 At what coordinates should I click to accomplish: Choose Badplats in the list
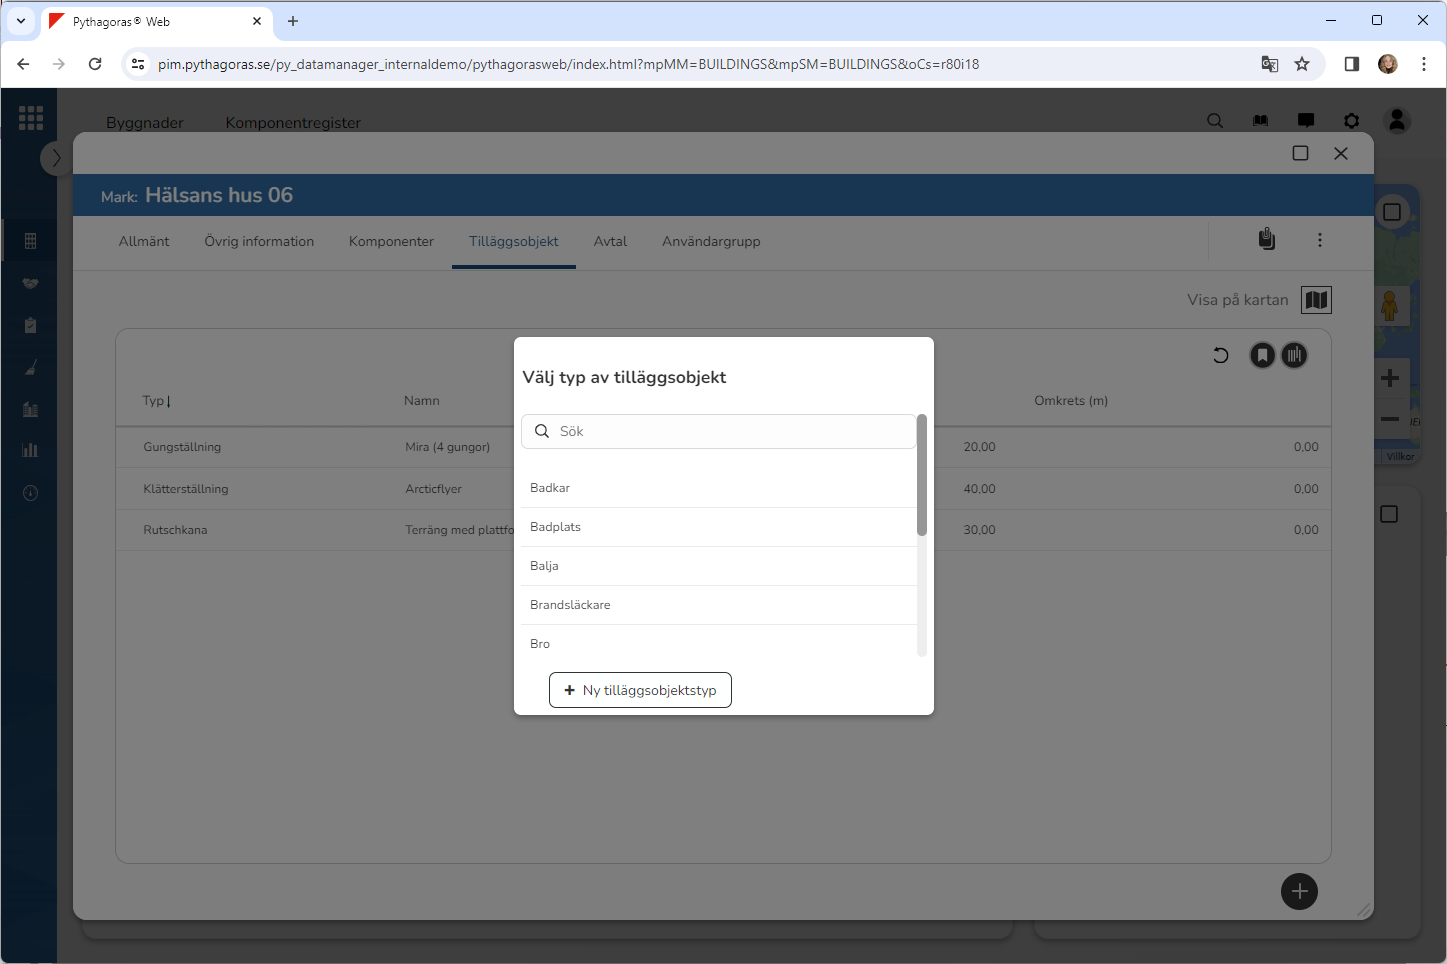click(555, 527)
